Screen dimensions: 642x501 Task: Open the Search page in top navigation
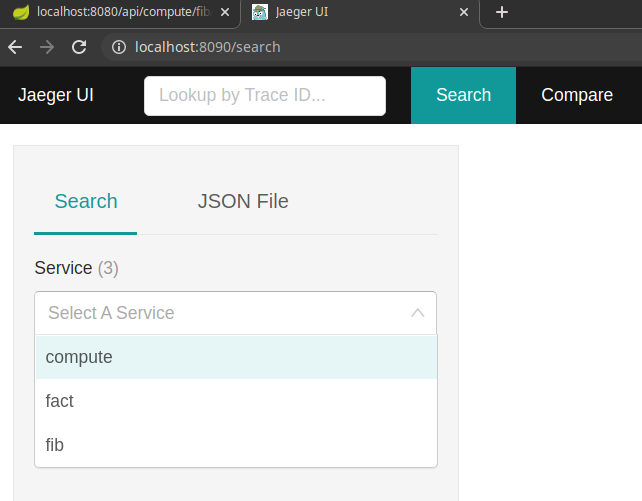pos(463,95)
